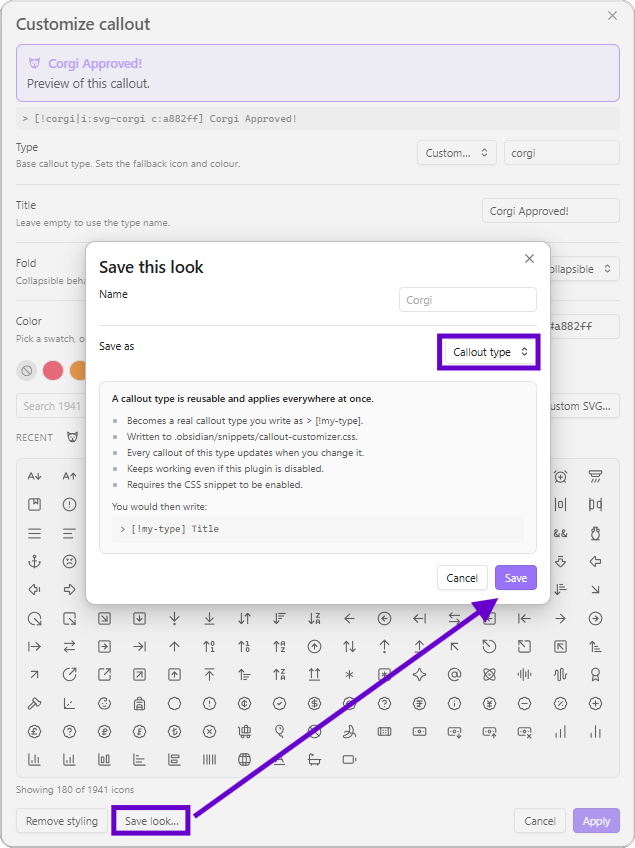This screenshot has width=635, height=848.
Task: Select the A arrow-down icon
Action: [35, 476]
